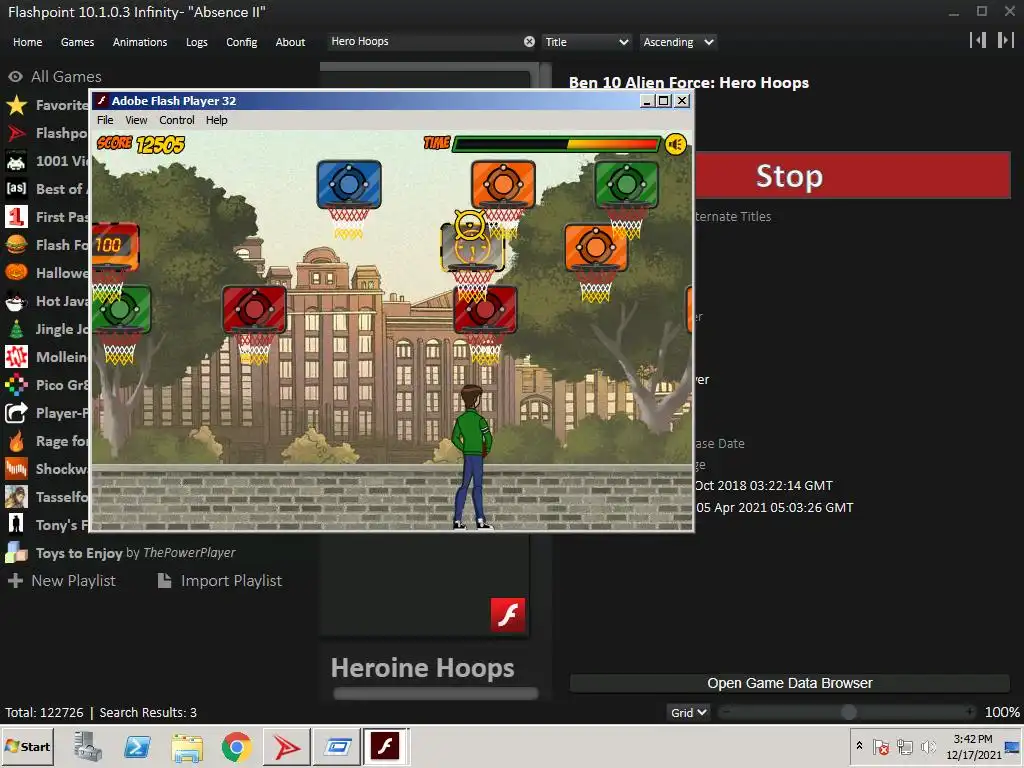The width and height of the screenshot is (1024, 768).
Task: Click the red Flash logo on the game thumbnail
Action: pyautogui.click(x=507, y=615)
